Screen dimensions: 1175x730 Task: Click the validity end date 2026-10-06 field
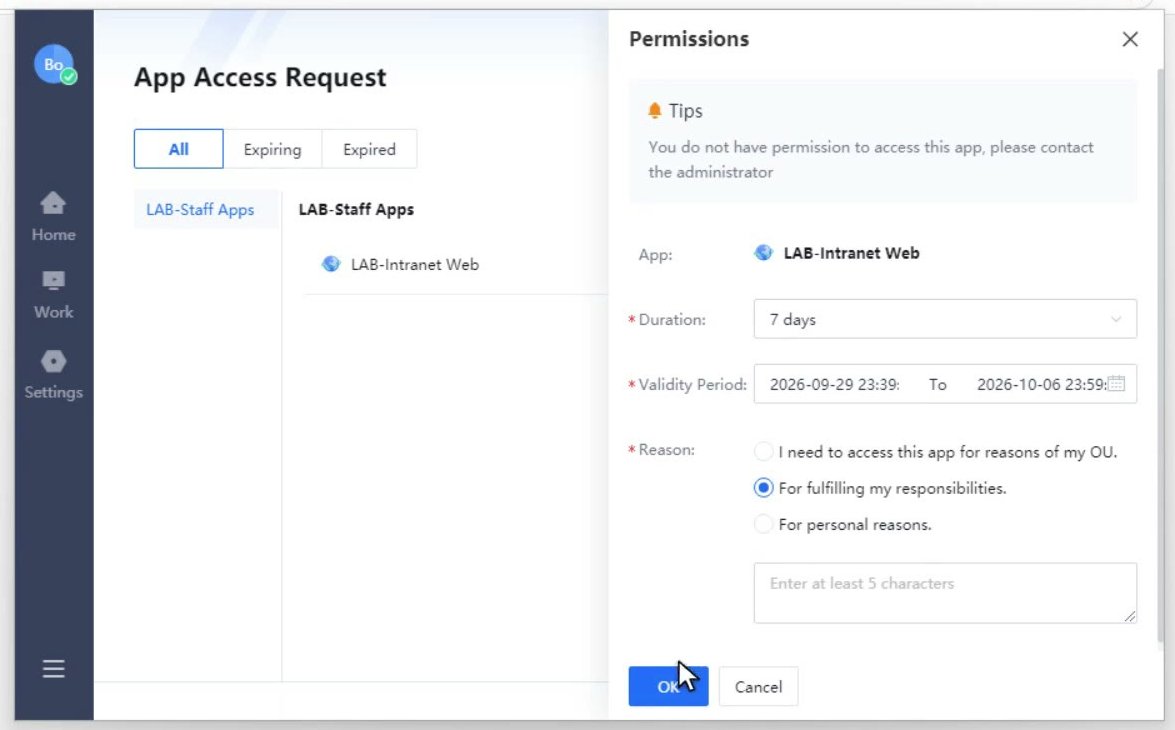(1041, 384)
